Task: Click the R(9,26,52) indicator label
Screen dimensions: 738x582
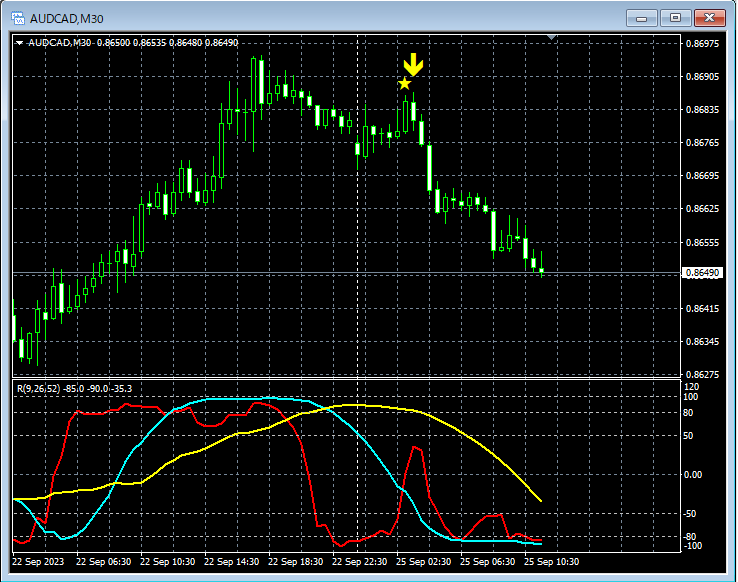Action: [39, 389]
